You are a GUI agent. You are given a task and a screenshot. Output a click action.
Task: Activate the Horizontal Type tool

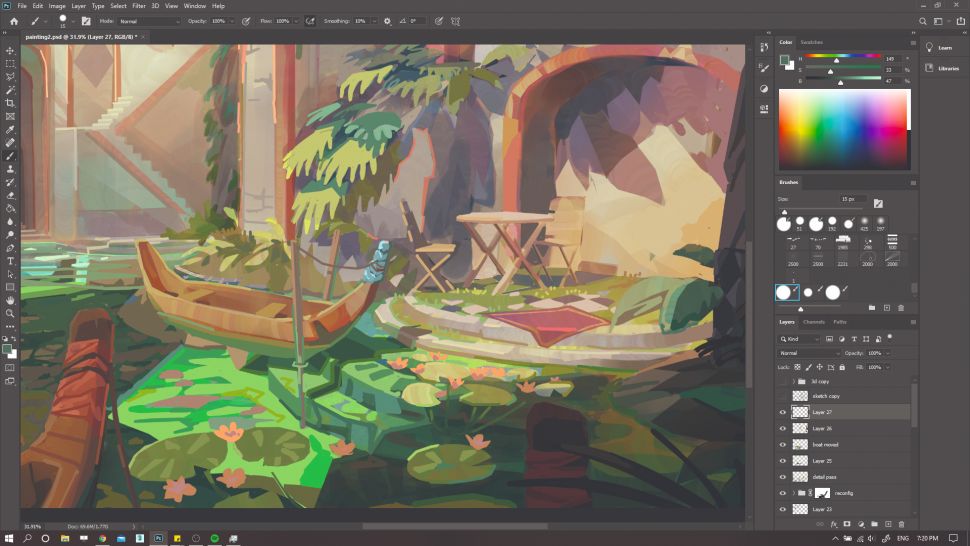[10, 261]
